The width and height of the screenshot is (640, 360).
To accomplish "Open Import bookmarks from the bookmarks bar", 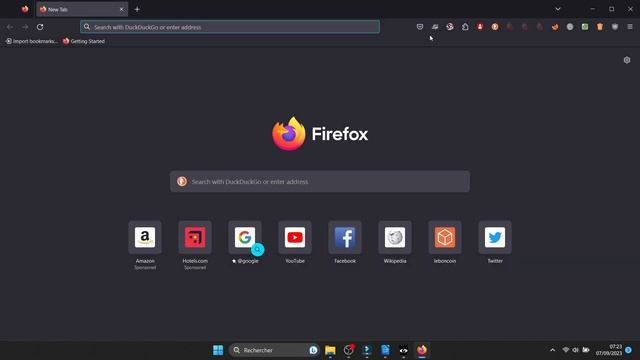I will (x=31, y=41).
